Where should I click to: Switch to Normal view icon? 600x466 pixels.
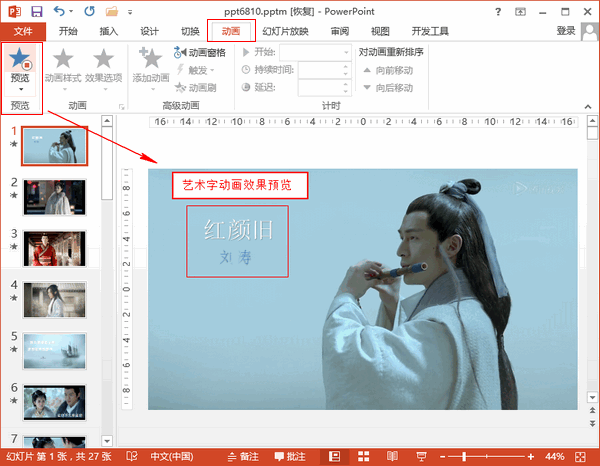(x=335, y=456)
